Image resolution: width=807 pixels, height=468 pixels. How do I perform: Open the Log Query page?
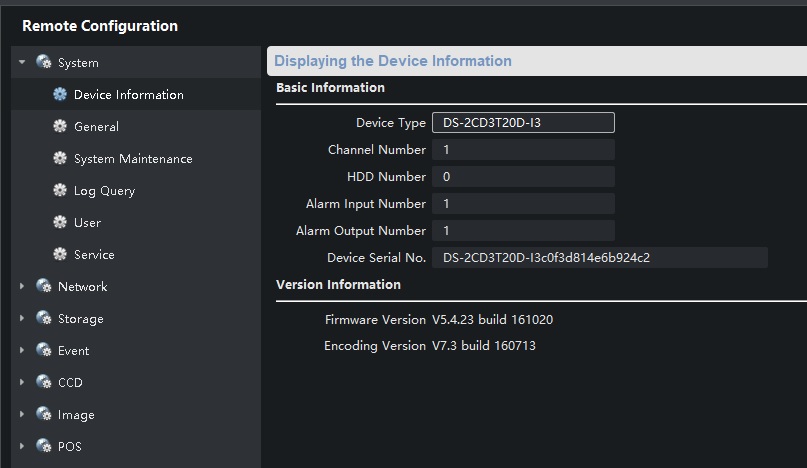pos(104,191)
